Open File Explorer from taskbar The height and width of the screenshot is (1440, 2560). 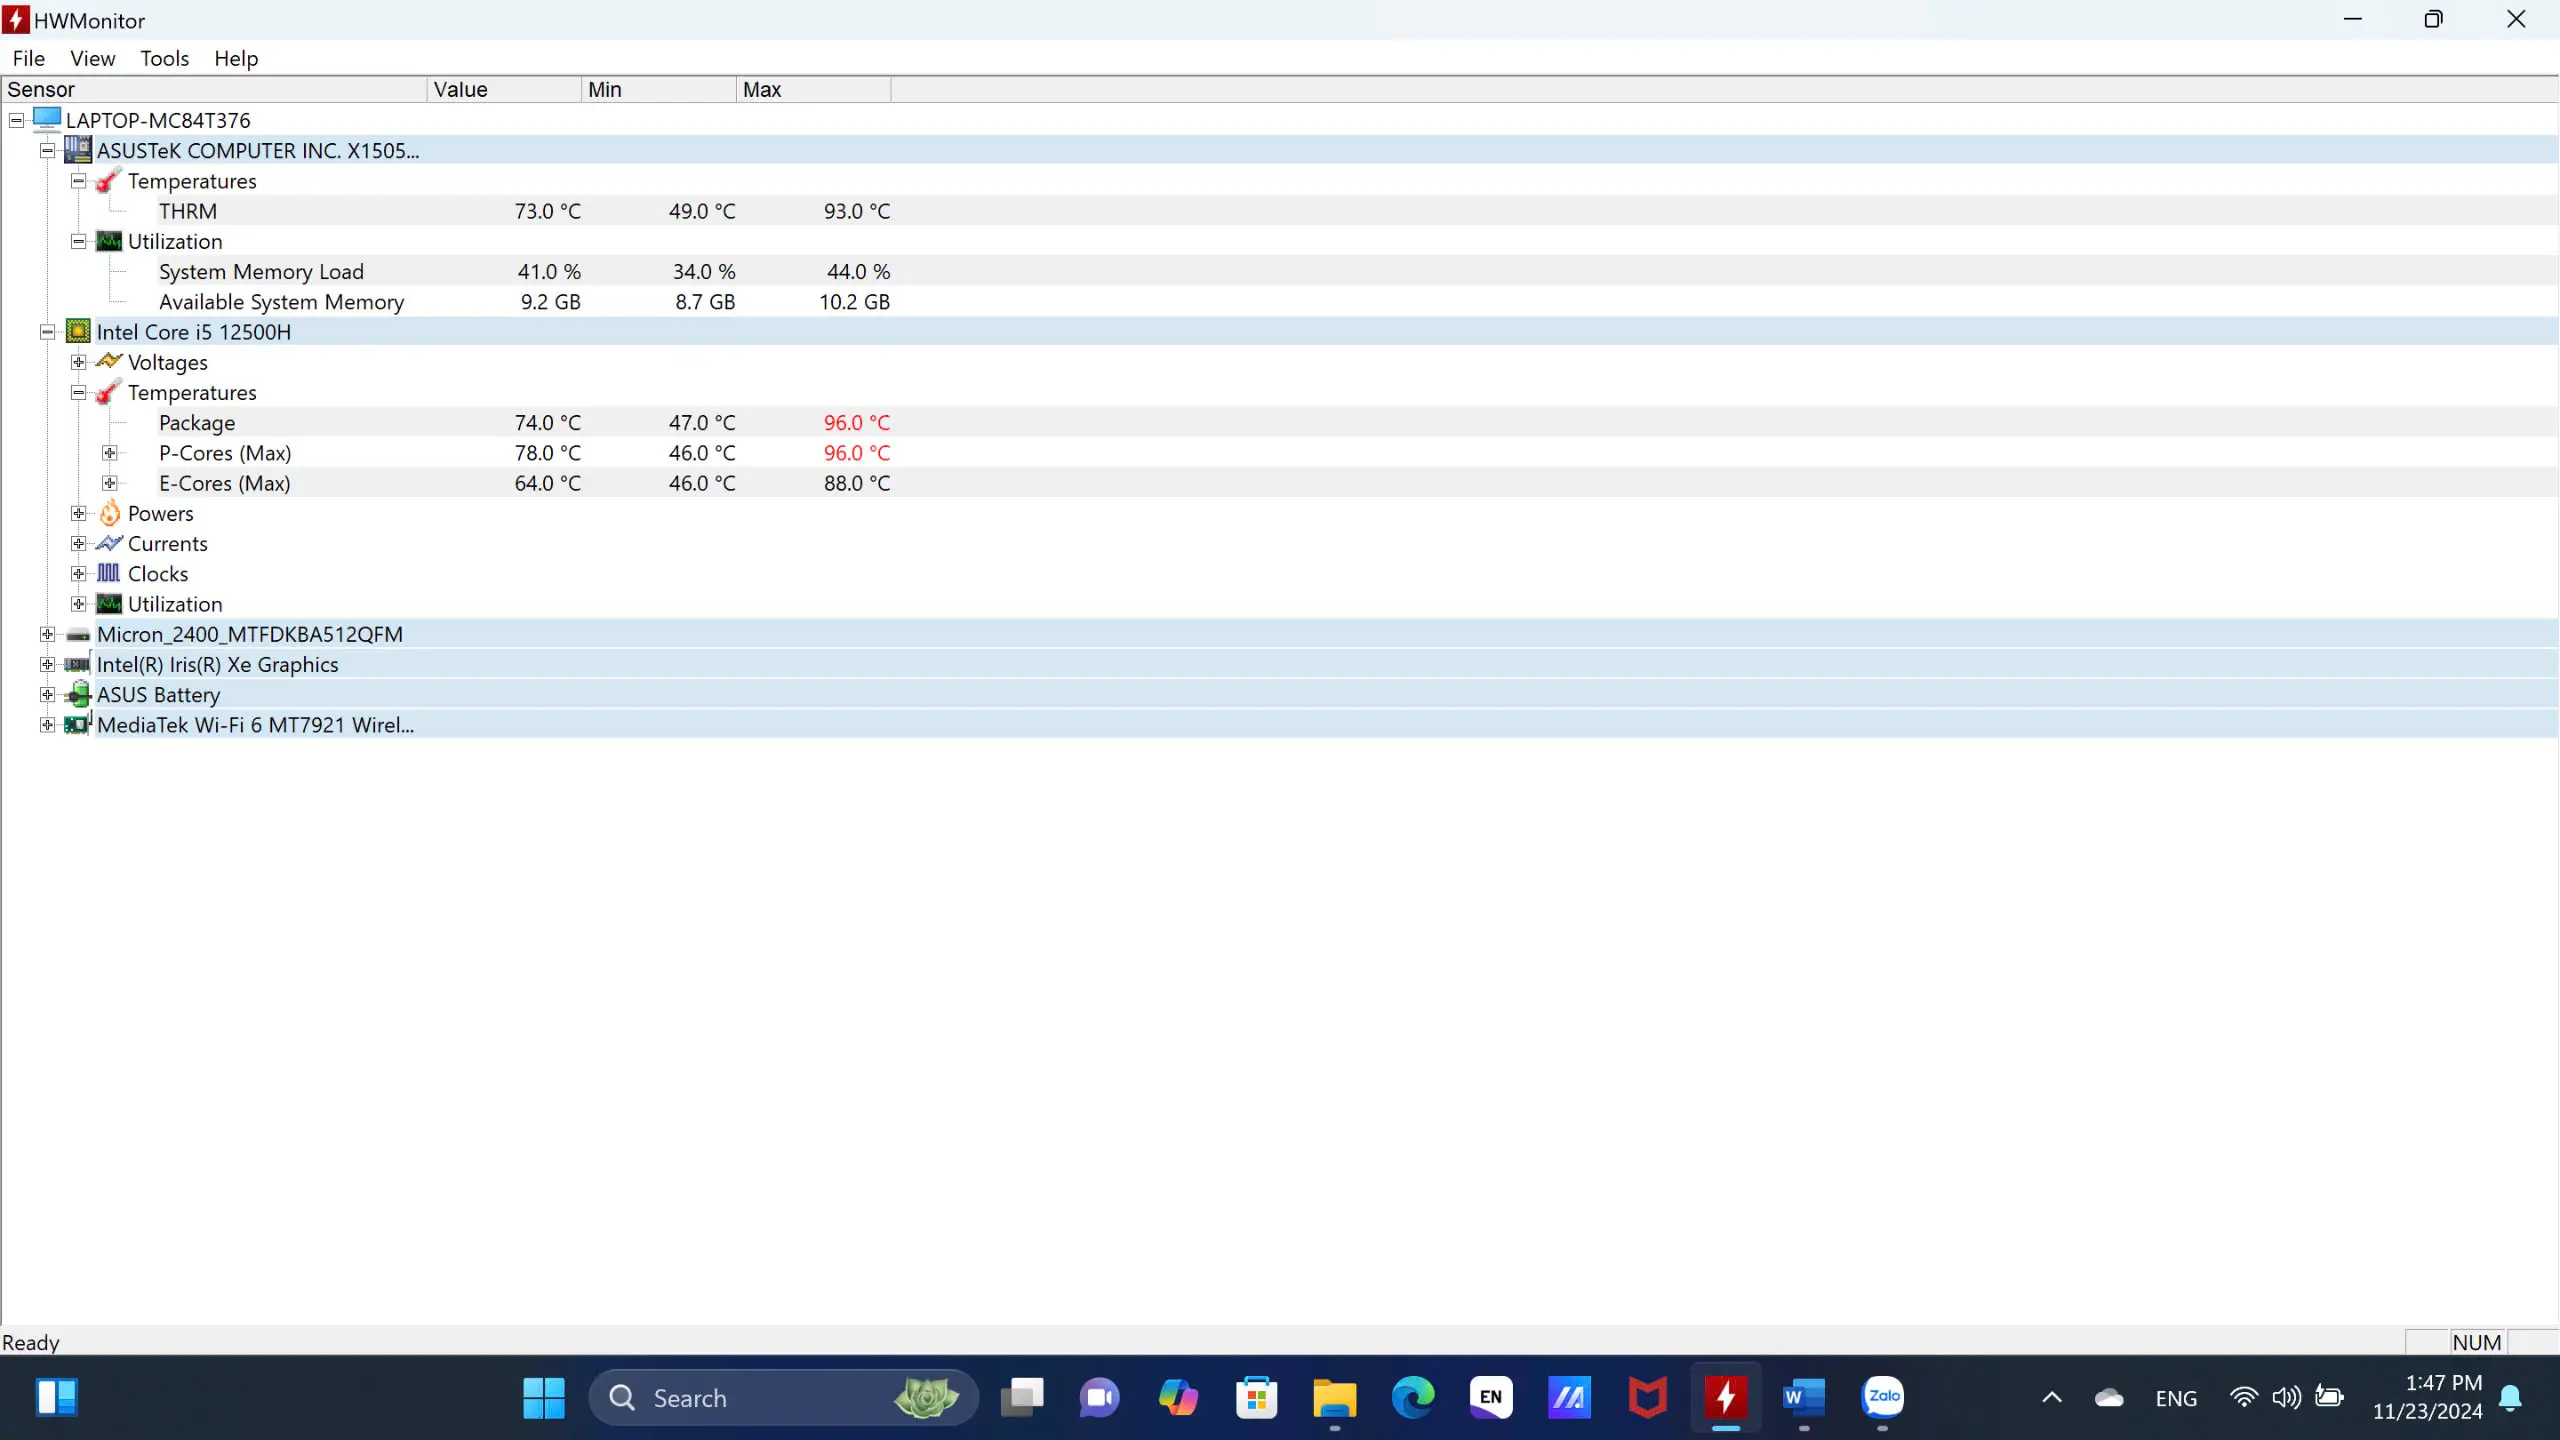pyautogui.click(x=1335, y=1398)
